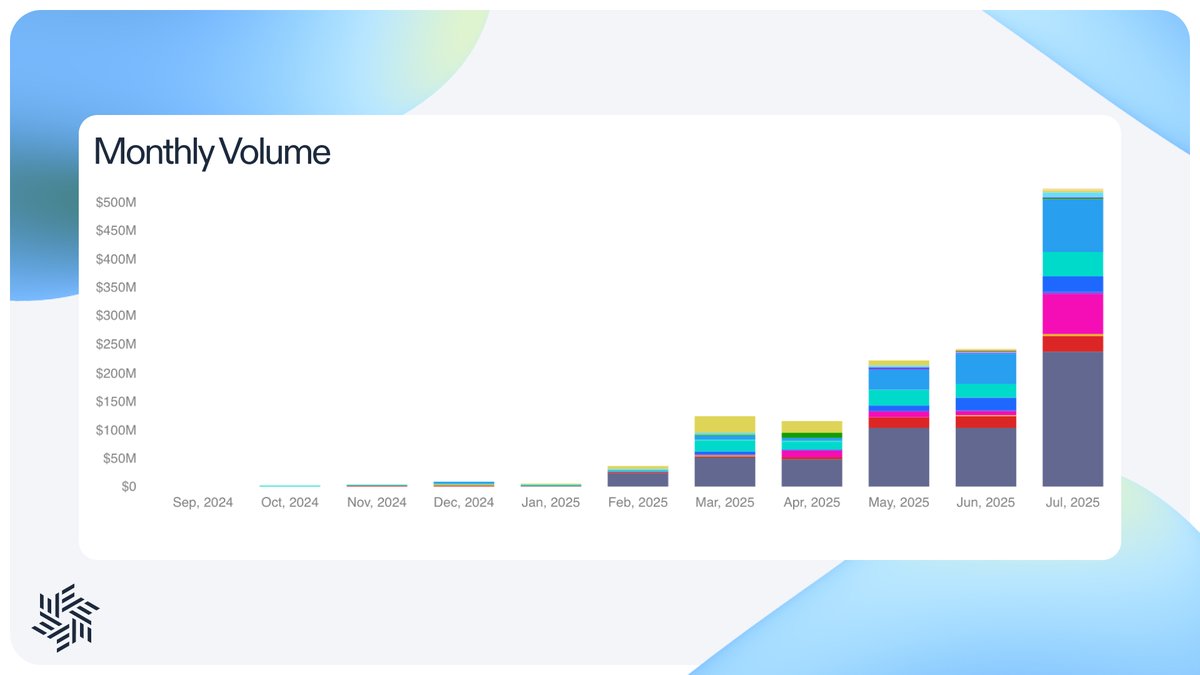Screen dimensions: 1200x675
Task: Select the $100M y-axis label
Action: [116, 430]
